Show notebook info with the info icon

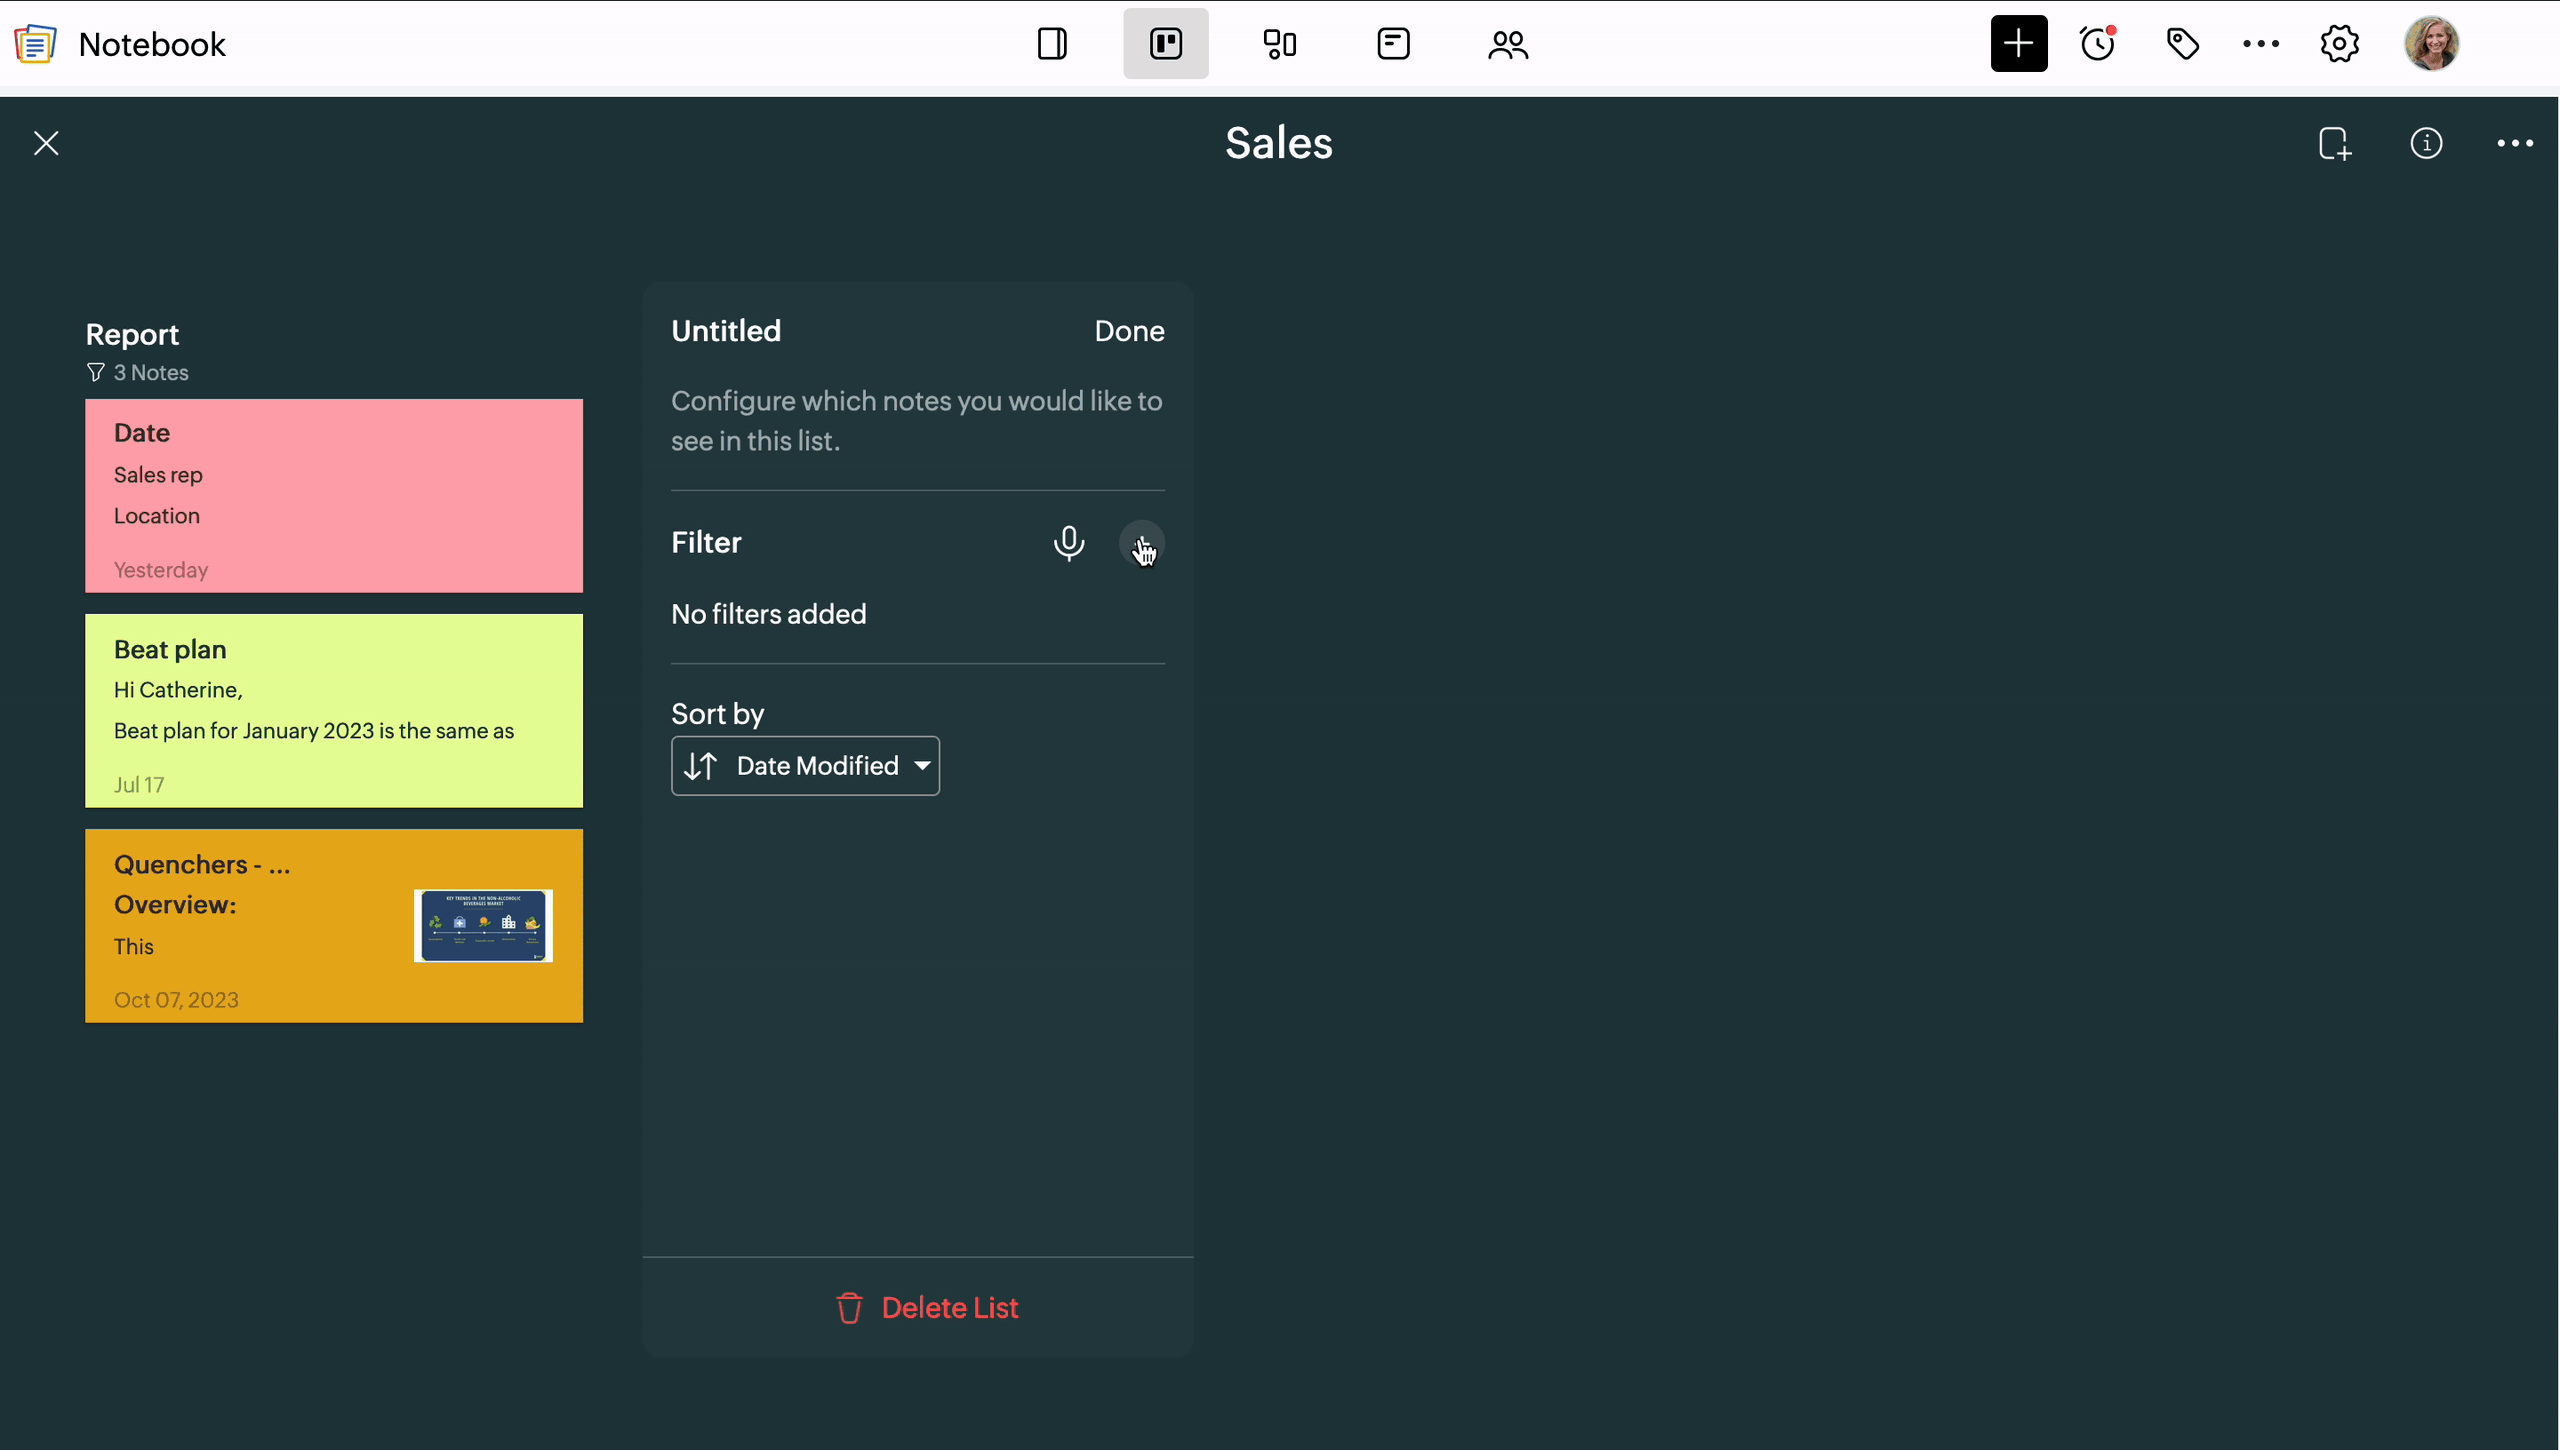coord(2426,144)
